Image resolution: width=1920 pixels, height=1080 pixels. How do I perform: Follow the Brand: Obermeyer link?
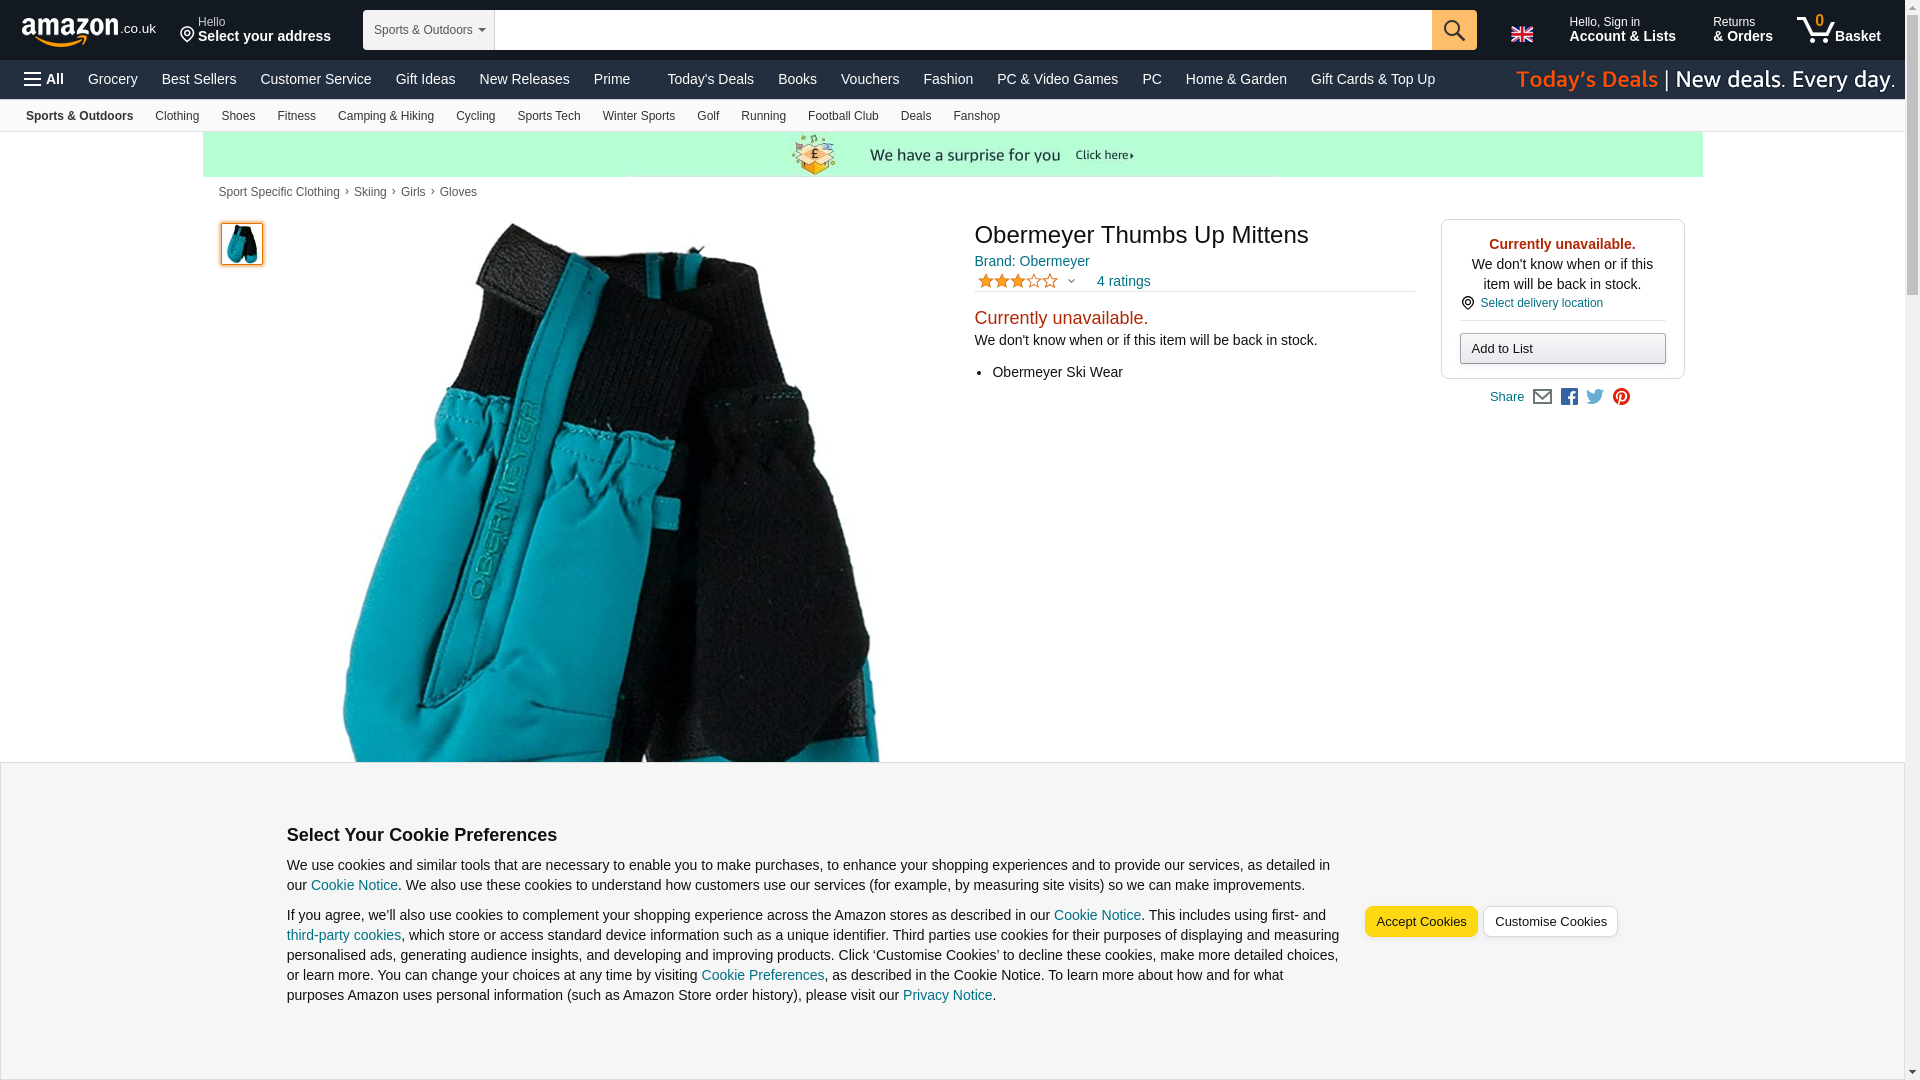1031,261
